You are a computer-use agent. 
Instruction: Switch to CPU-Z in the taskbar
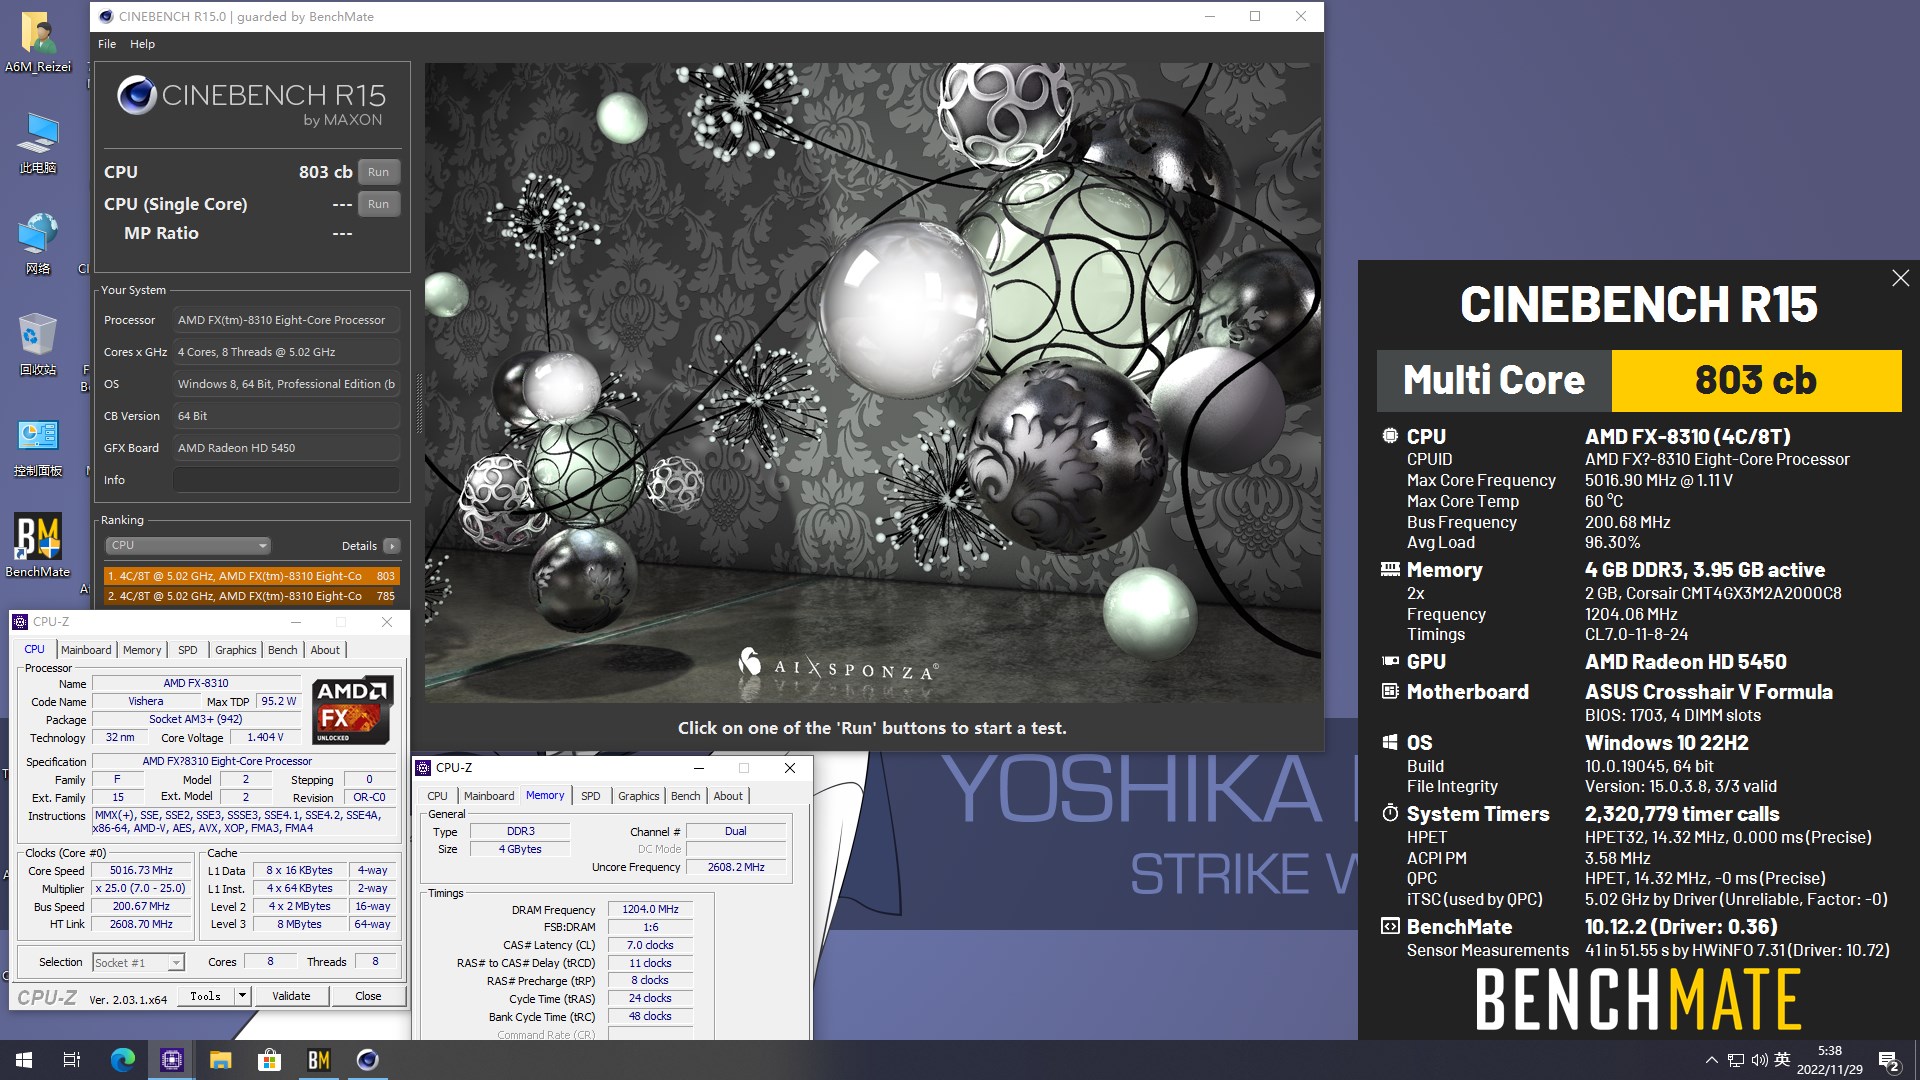coord(171,1060)
